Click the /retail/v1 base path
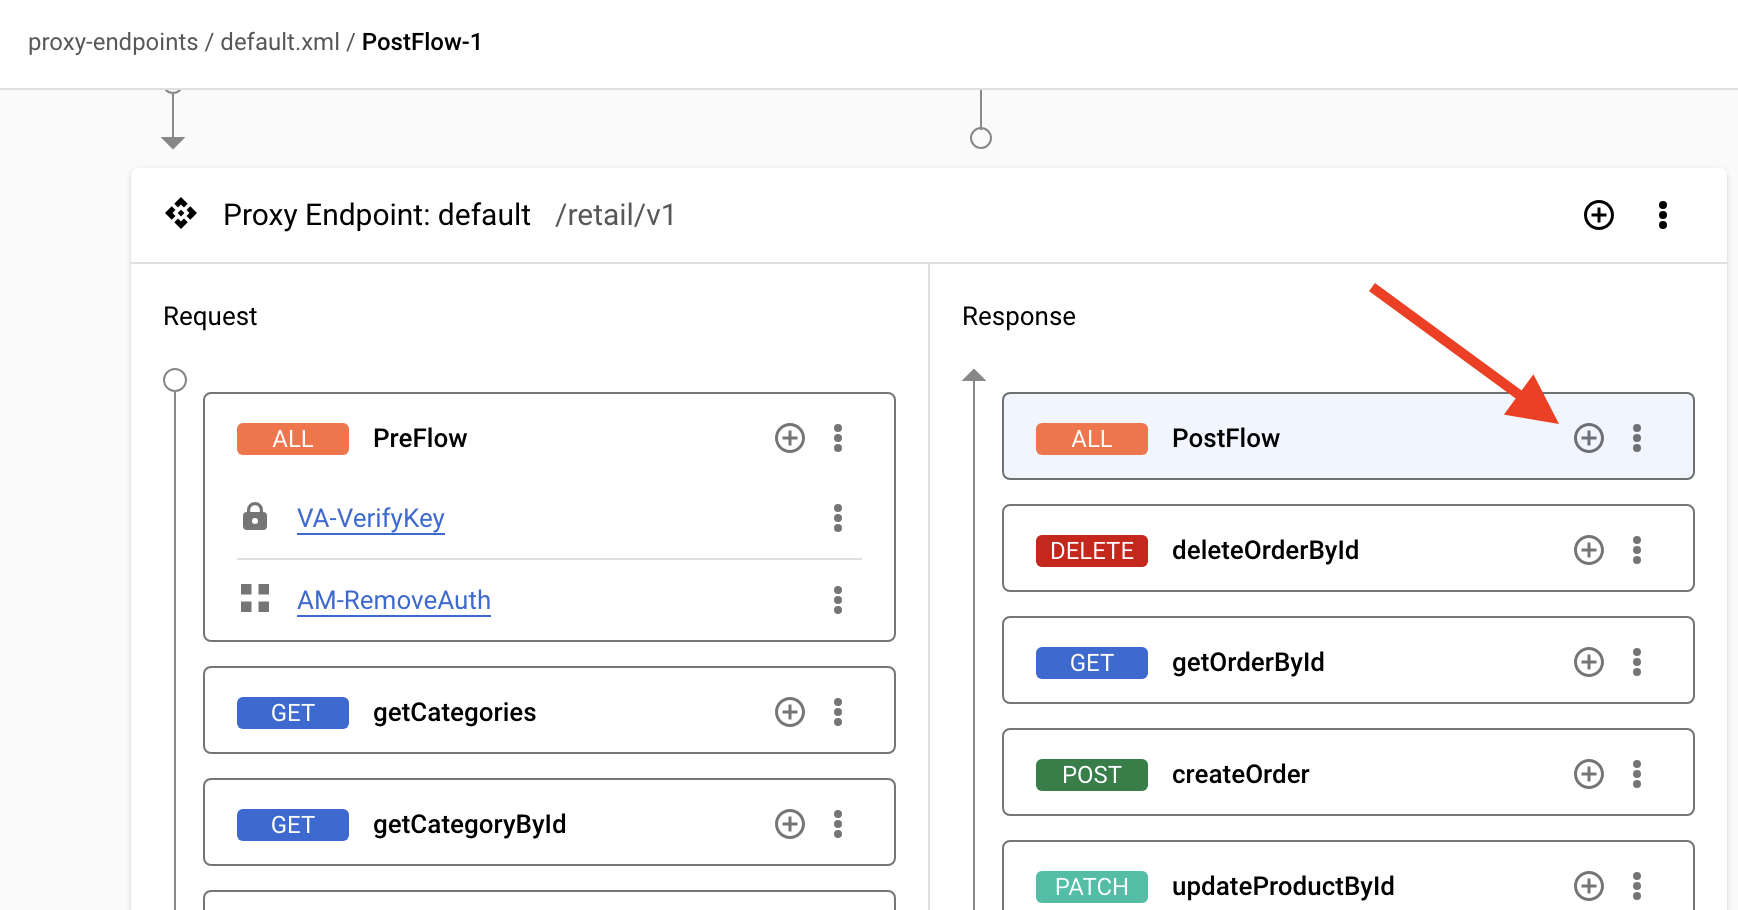This screenshot has height=910, width=1738. (615, 215)
